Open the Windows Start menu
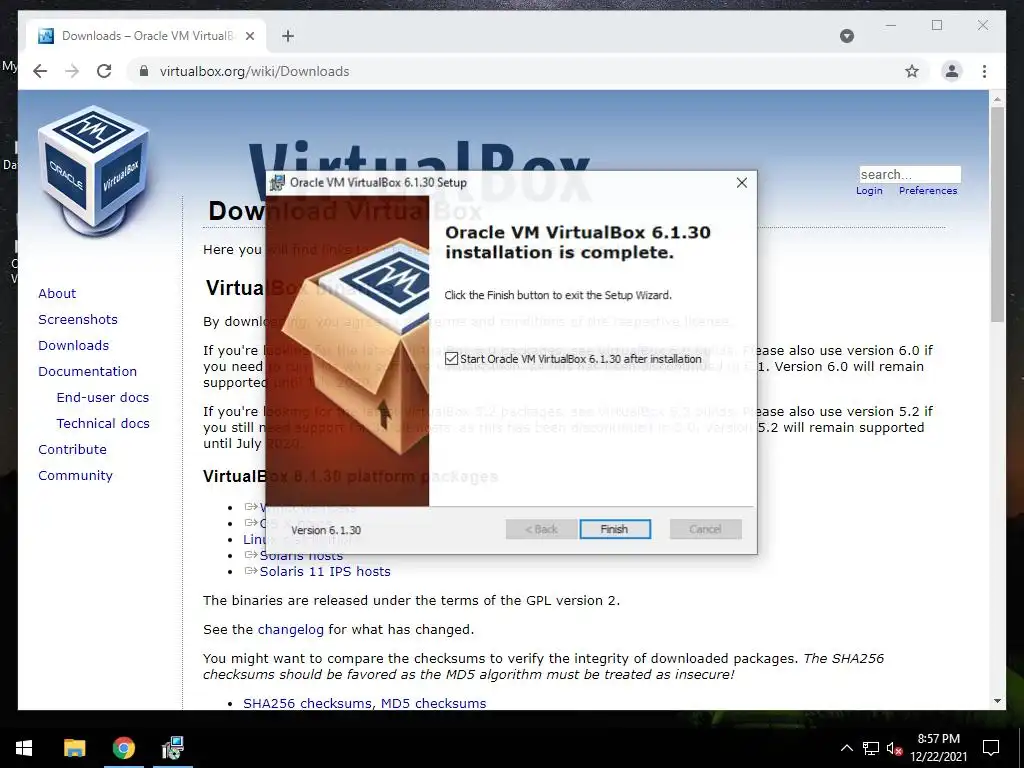Screen dimensions: 1024x768 point(24,748)
